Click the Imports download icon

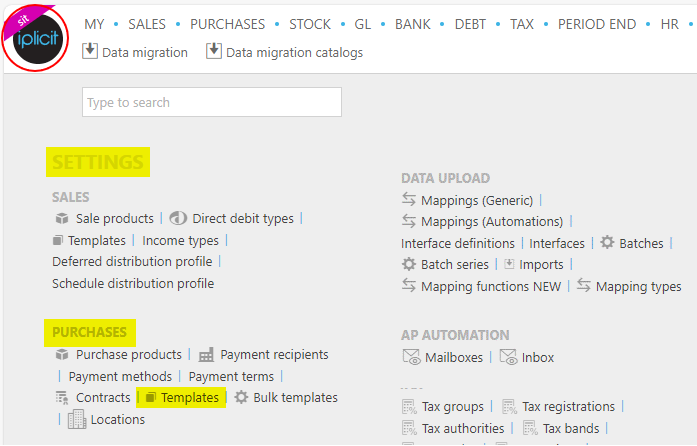(x=509, y=264)
